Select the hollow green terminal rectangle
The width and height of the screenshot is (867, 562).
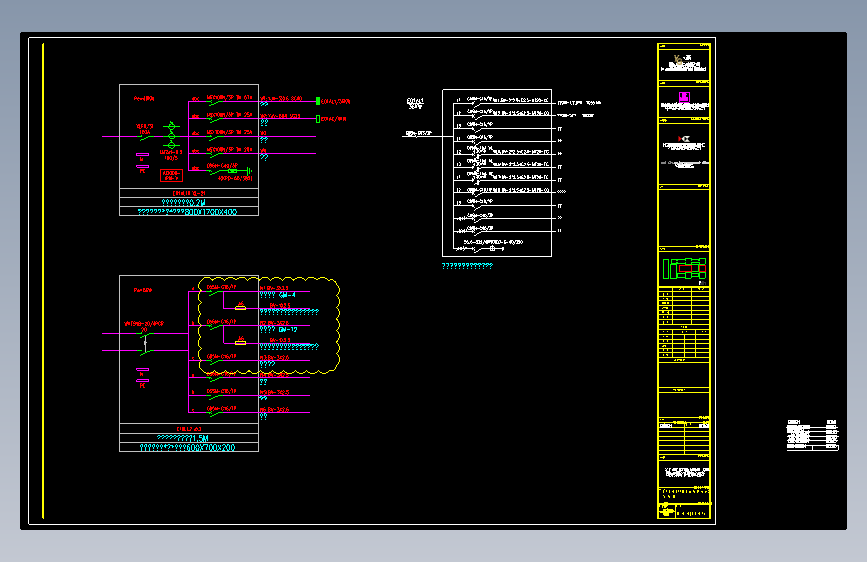tap(318, 119)
